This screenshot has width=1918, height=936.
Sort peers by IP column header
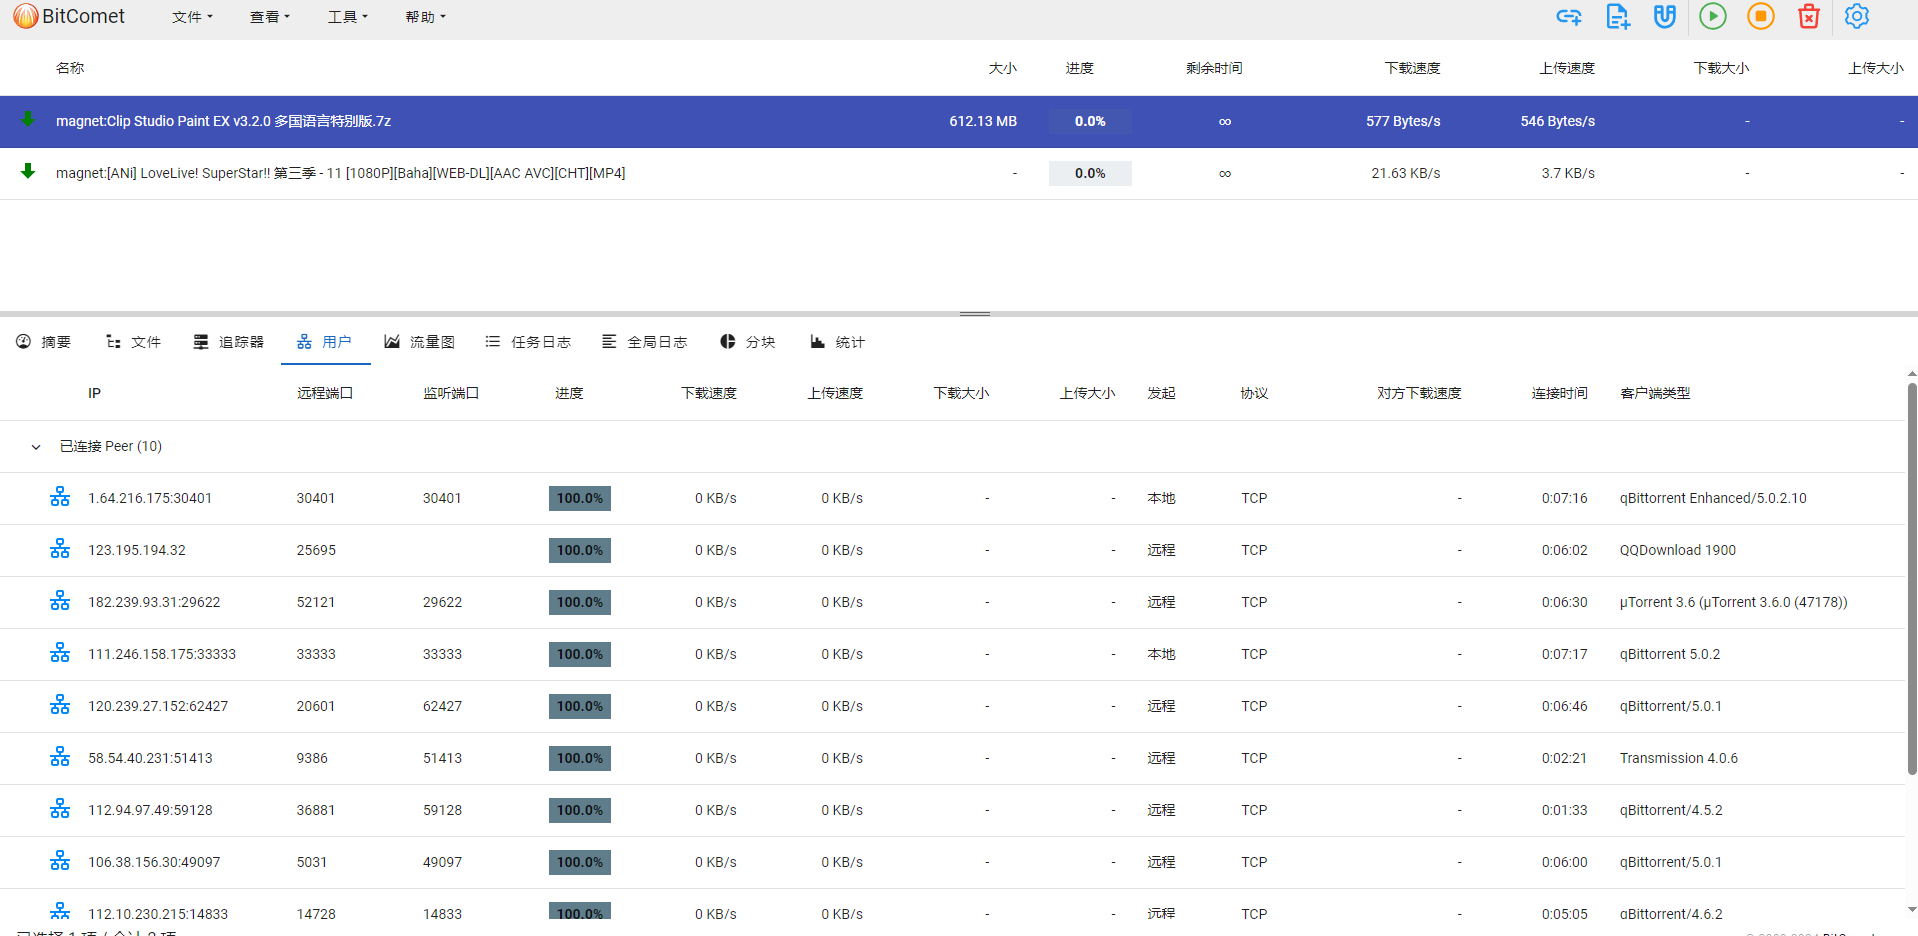pos(94,393)
